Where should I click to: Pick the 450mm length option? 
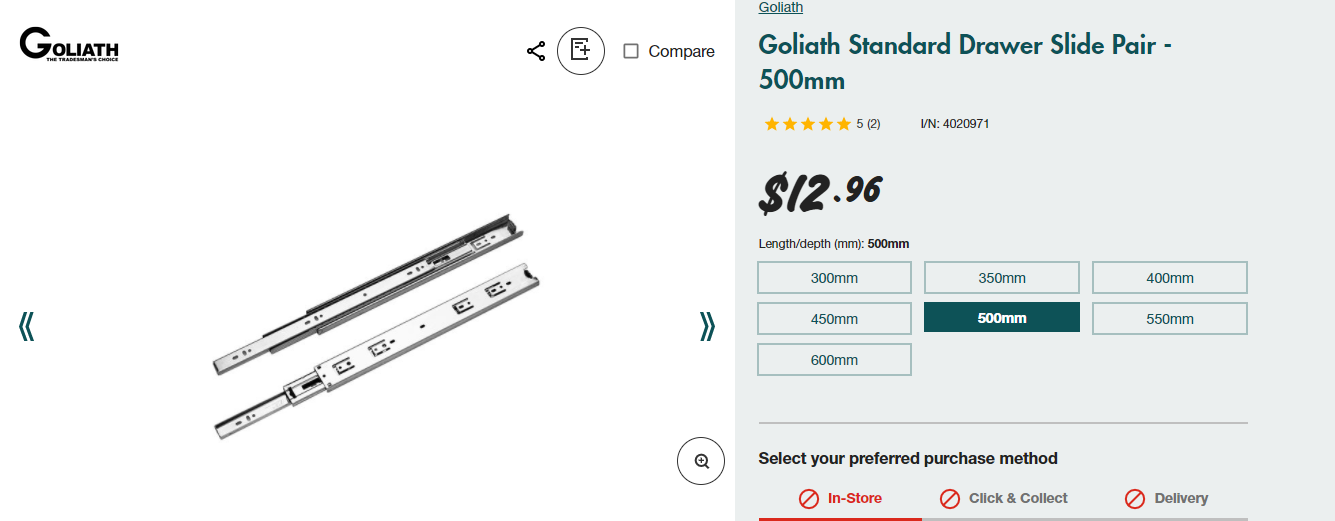[834, 319]
